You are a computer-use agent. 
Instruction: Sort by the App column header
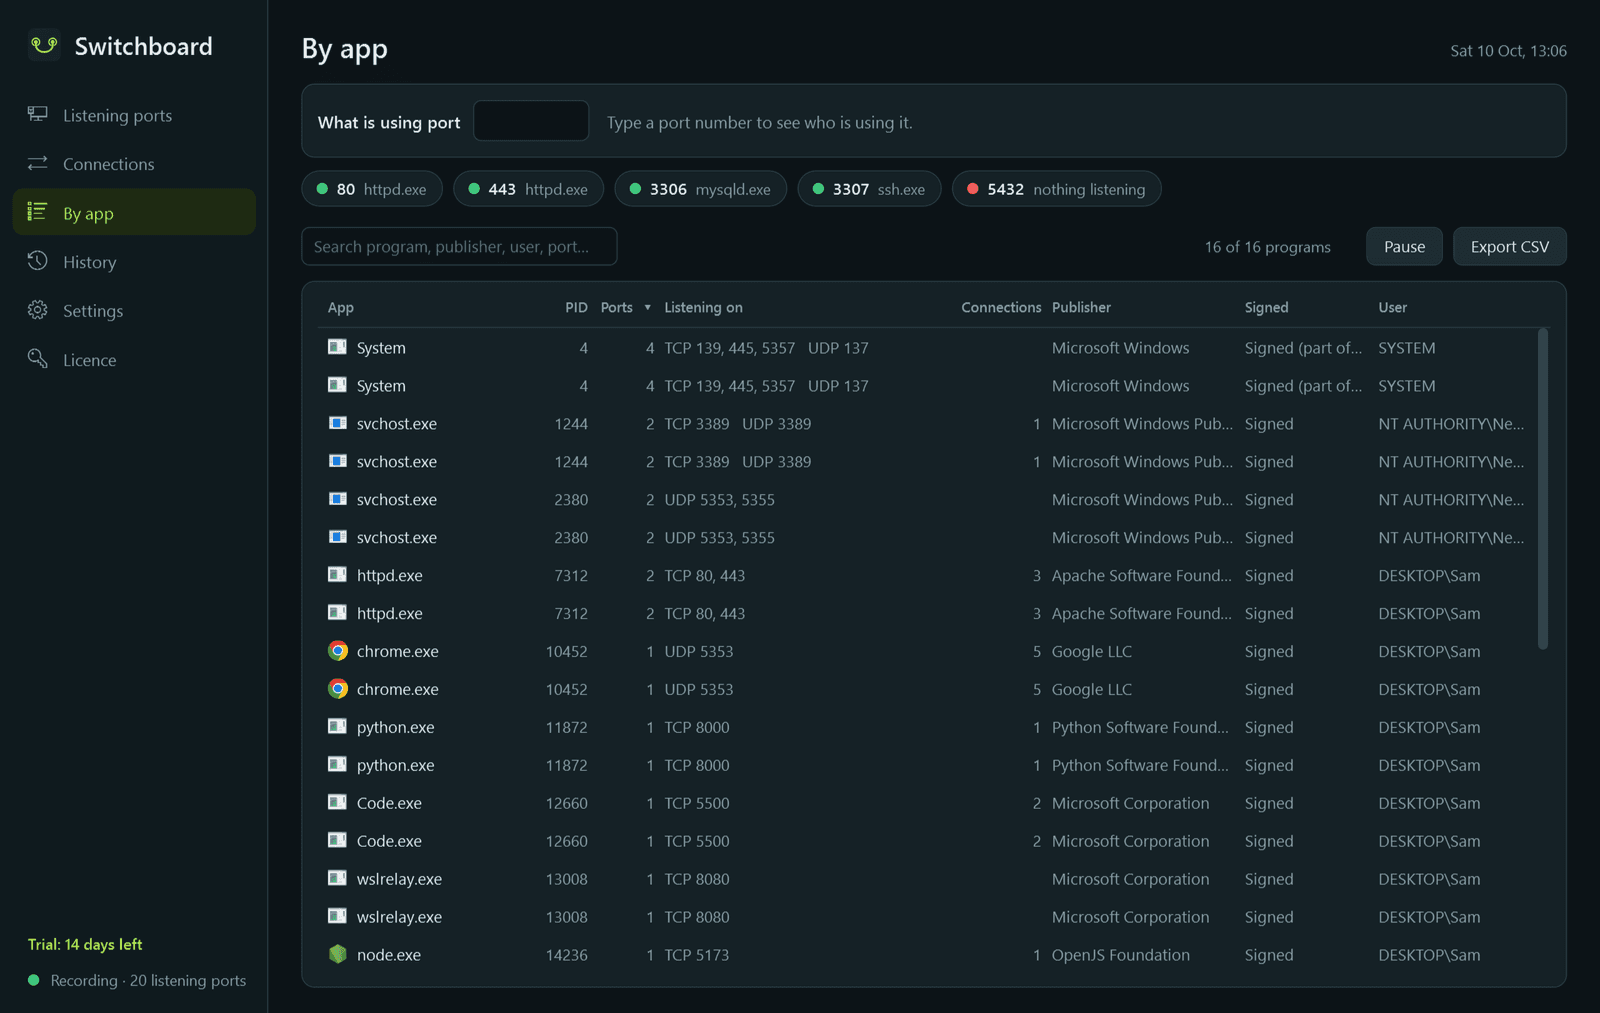(x=341, y=307)
